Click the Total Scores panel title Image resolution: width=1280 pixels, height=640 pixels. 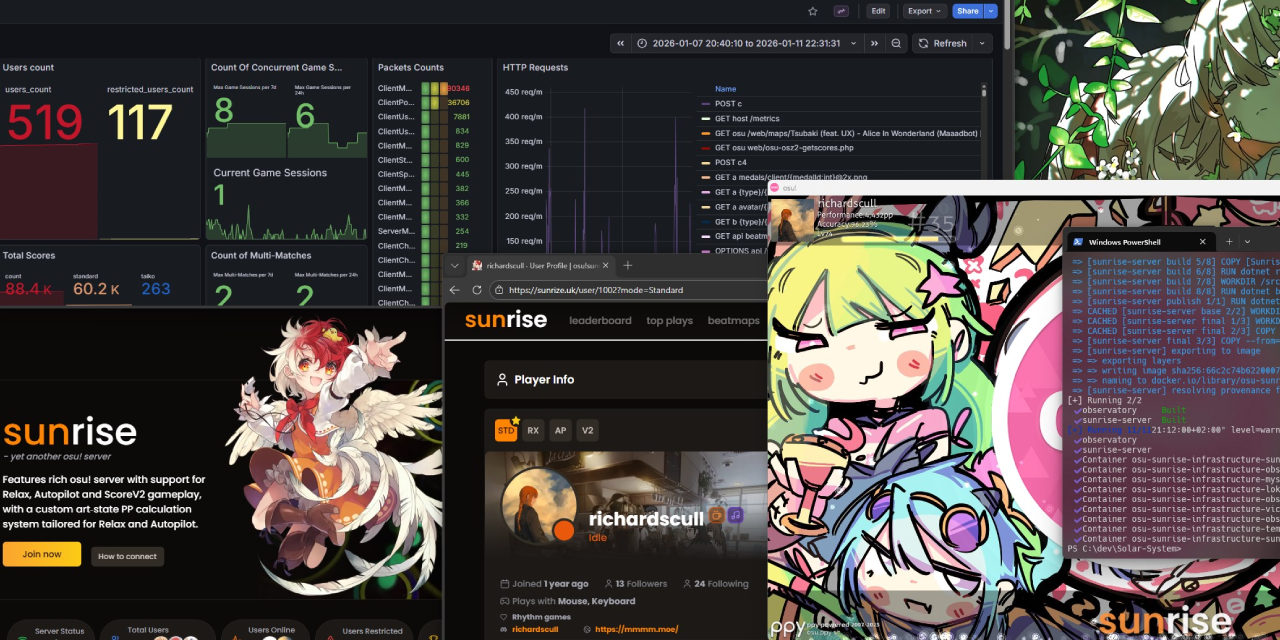29,255
